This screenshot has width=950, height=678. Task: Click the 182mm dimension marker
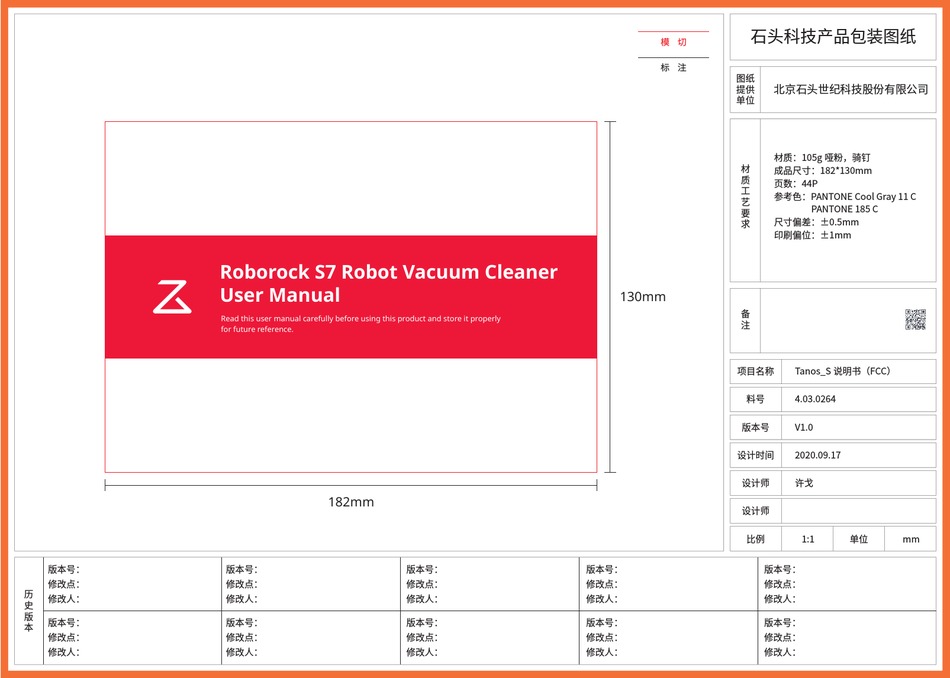click(x=350, y=501)
